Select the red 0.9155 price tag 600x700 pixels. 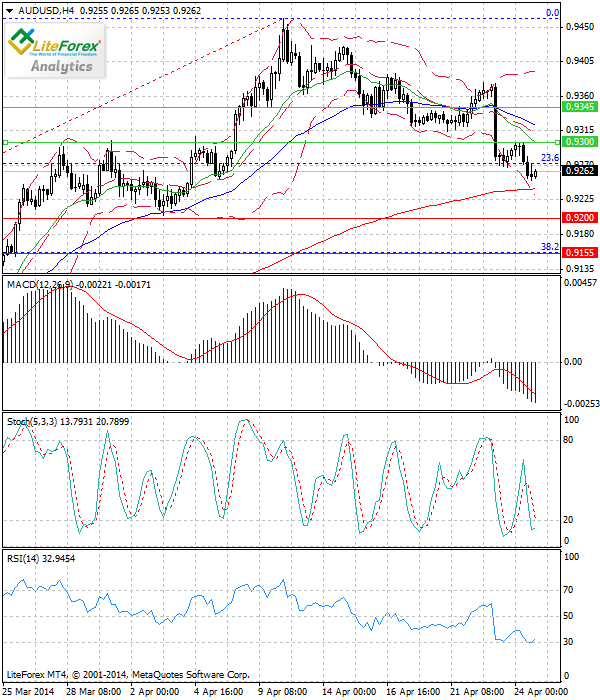pyautogui.click(x=580, y=254)
